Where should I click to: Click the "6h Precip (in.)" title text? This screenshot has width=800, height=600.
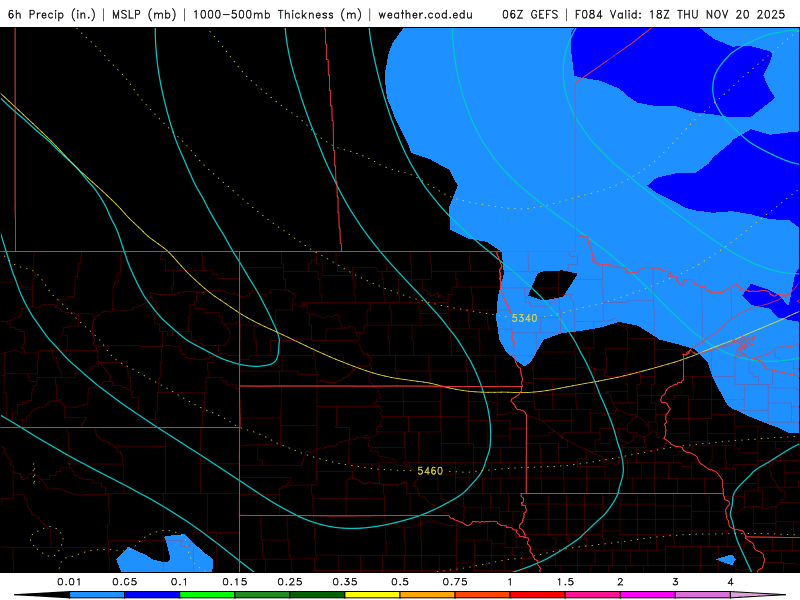(x=52, y=14)
